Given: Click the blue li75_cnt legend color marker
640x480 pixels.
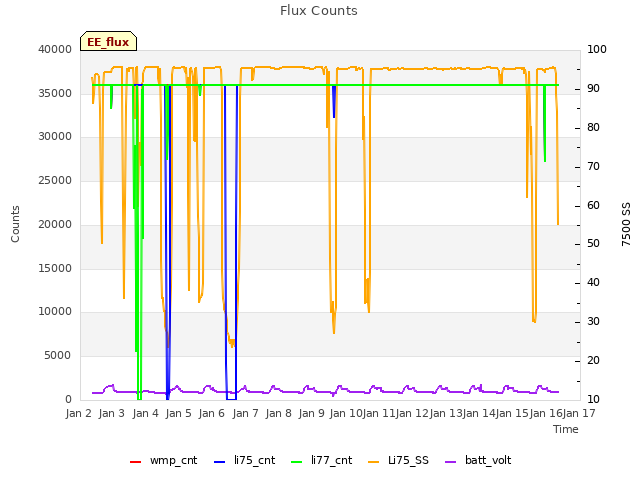Looking at the screenshot, I should (x=219, y=462).
